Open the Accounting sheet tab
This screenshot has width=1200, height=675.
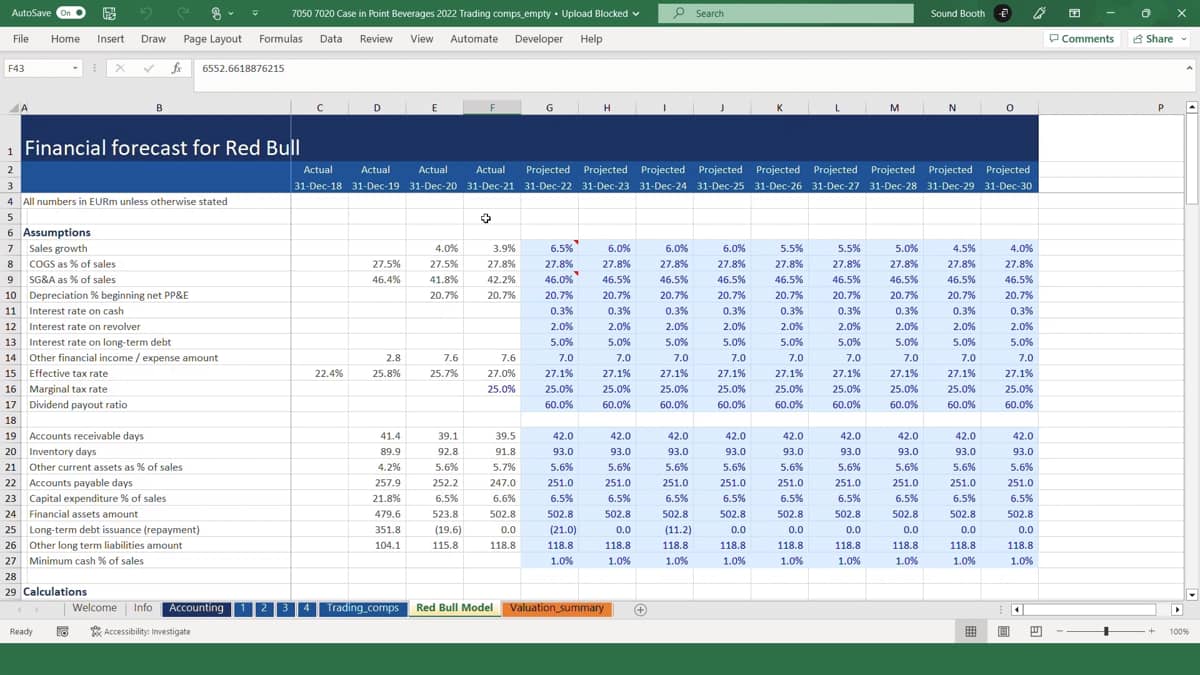click(x=196, y=608)
